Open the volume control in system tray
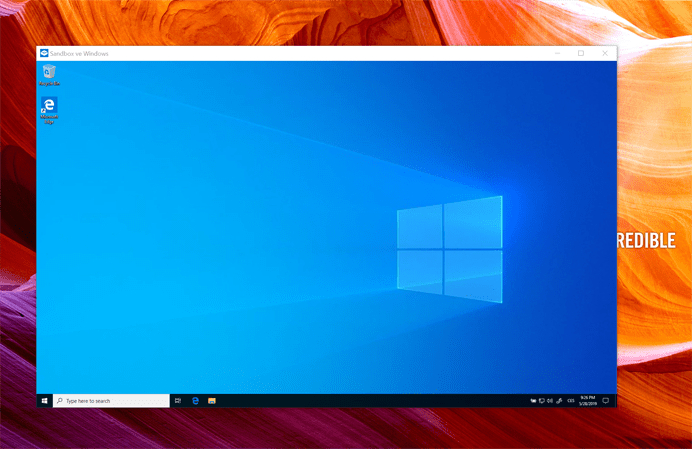This screenshot has height=449, width=692. [550, 400]
